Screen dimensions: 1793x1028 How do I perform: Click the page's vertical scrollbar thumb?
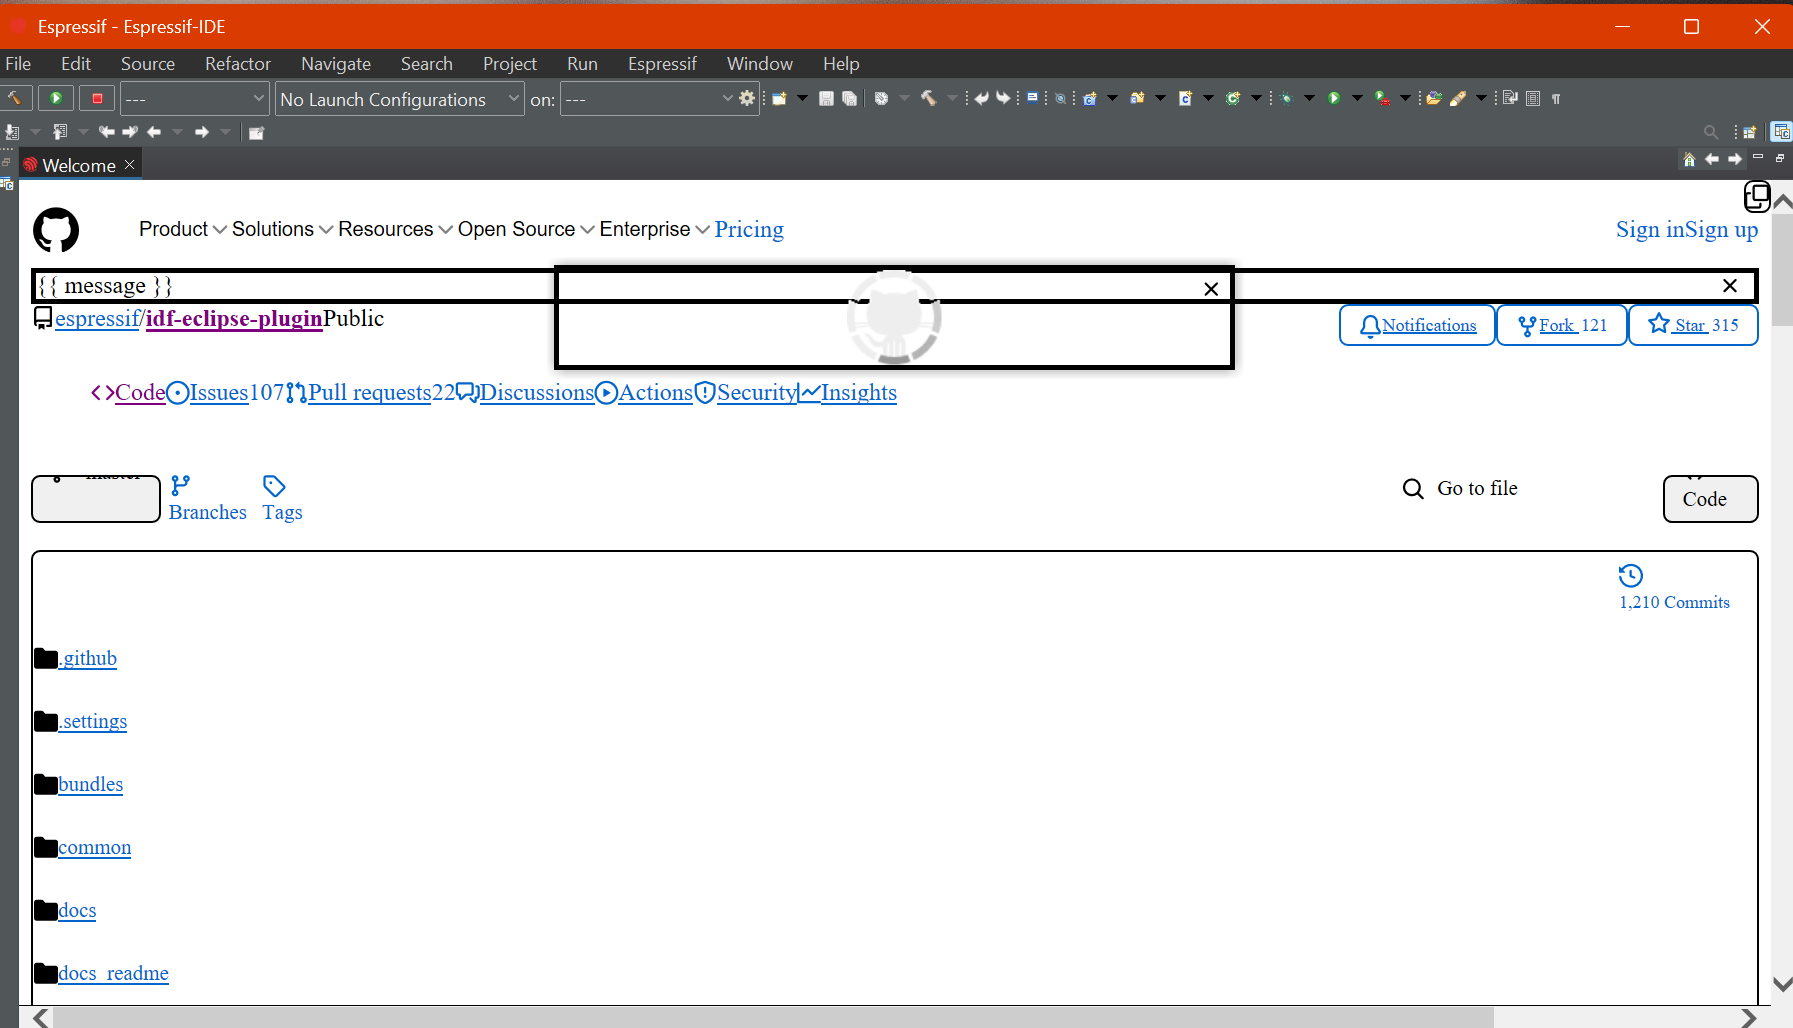(1782, 270)
